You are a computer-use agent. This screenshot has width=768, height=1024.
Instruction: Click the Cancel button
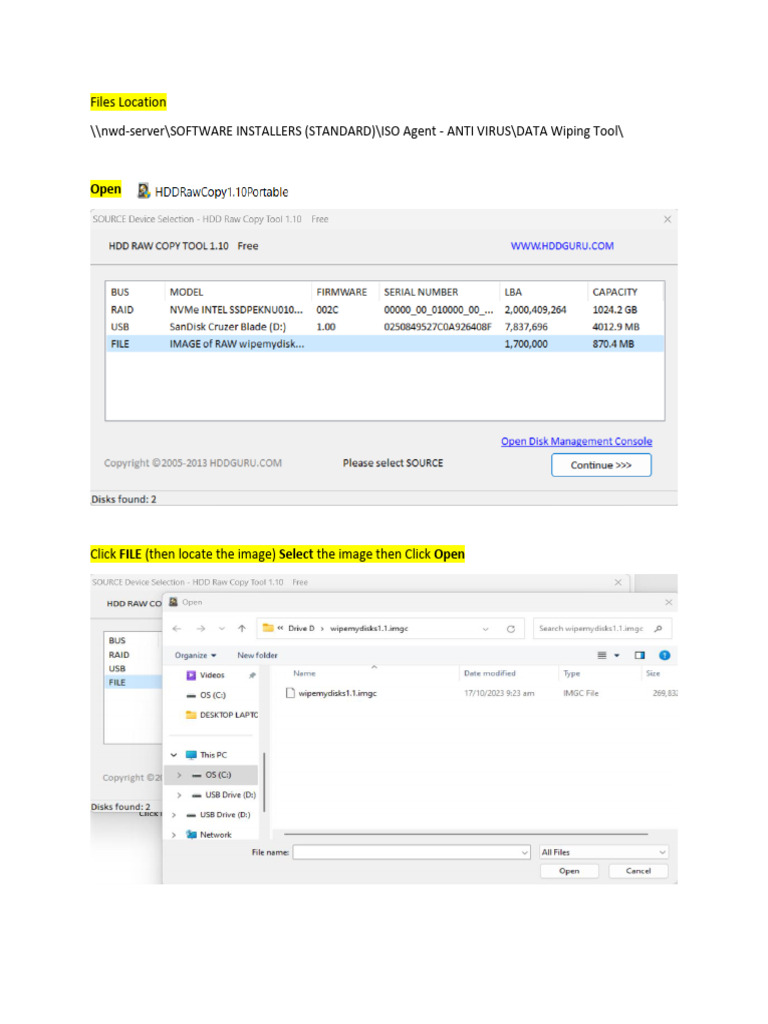pos(638,871)
